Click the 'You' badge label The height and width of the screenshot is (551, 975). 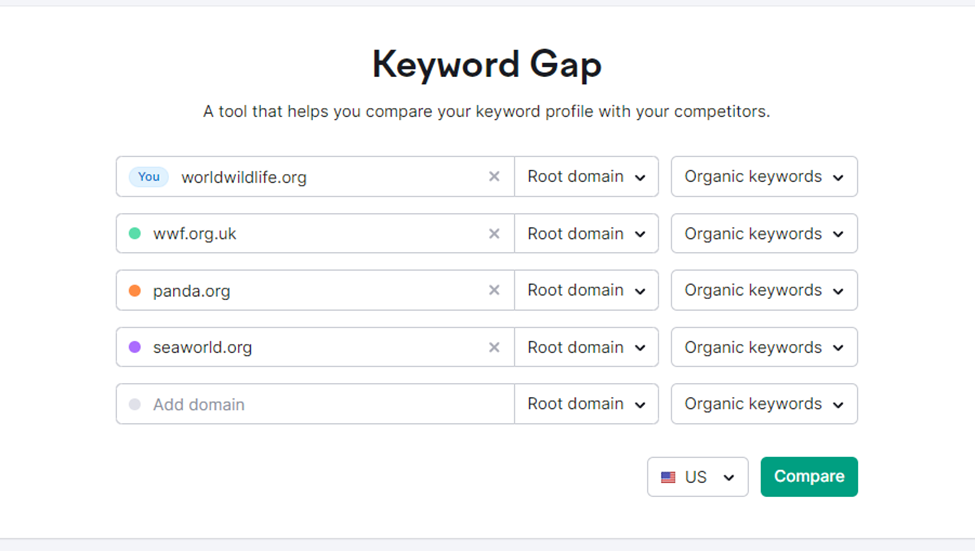pos(149,177)
